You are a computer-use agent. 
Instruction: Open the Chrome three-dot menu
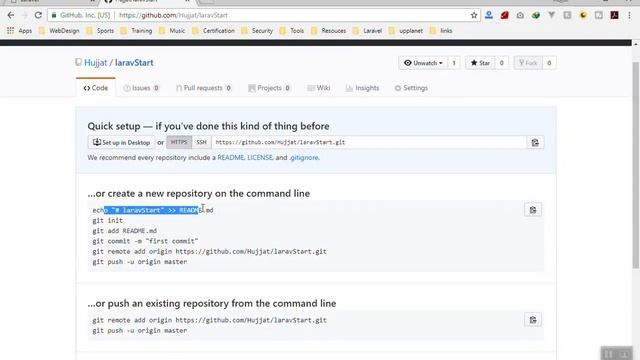coord(630,15)
